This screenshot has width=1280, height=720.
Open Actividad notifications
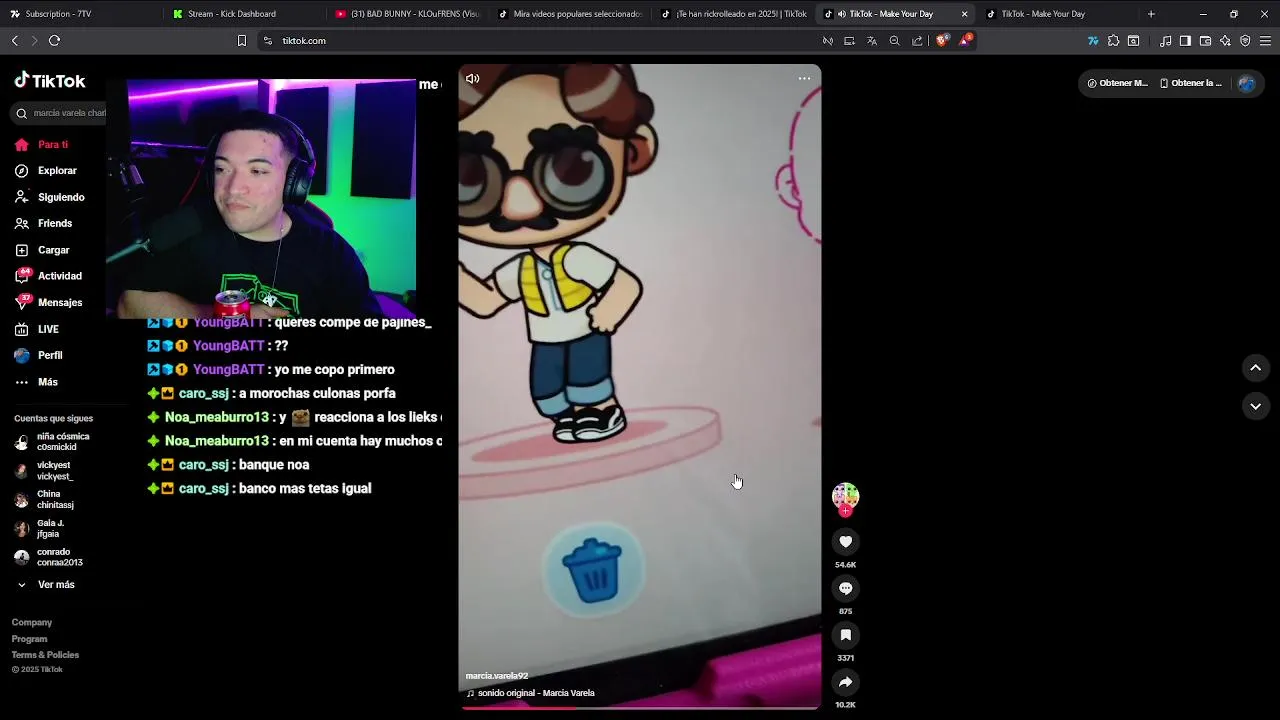pyautogui.click(x=48, y=276)
